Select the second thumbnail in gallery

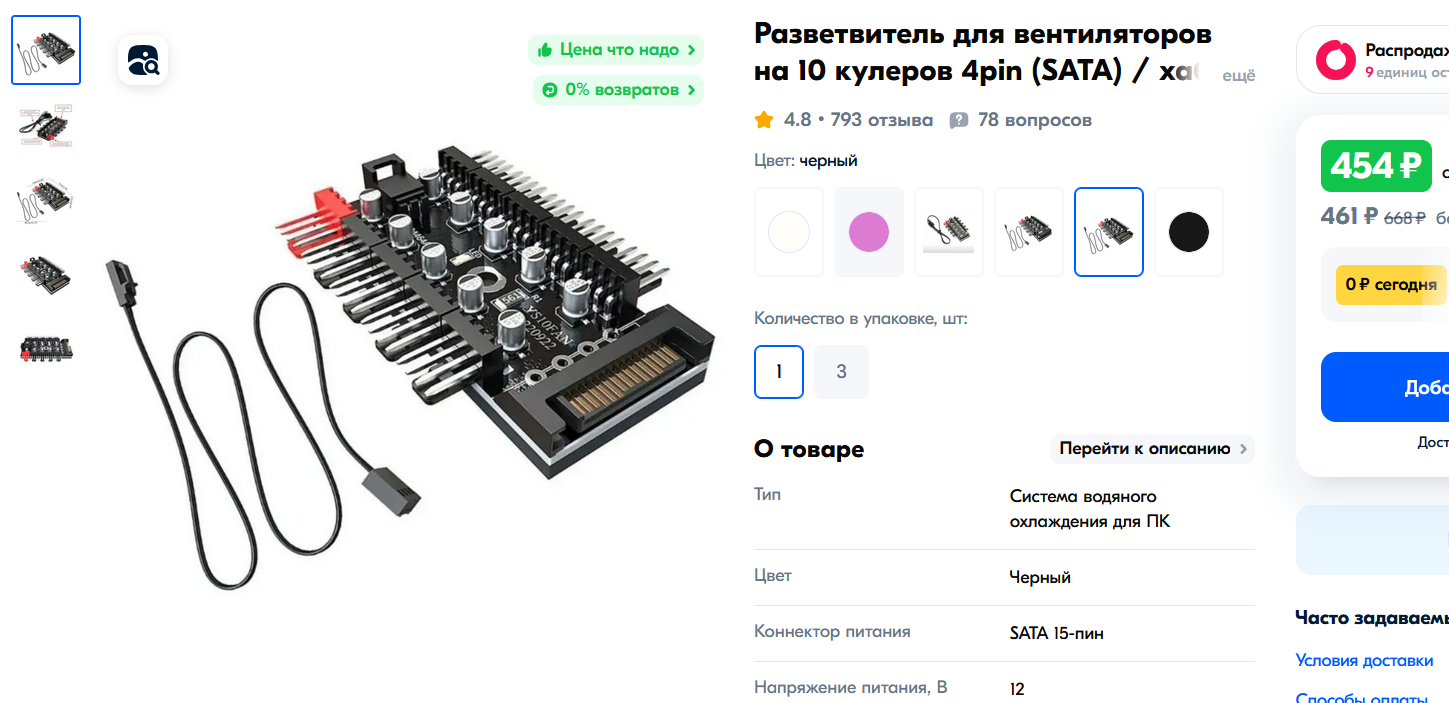click(x=46, y=125)
